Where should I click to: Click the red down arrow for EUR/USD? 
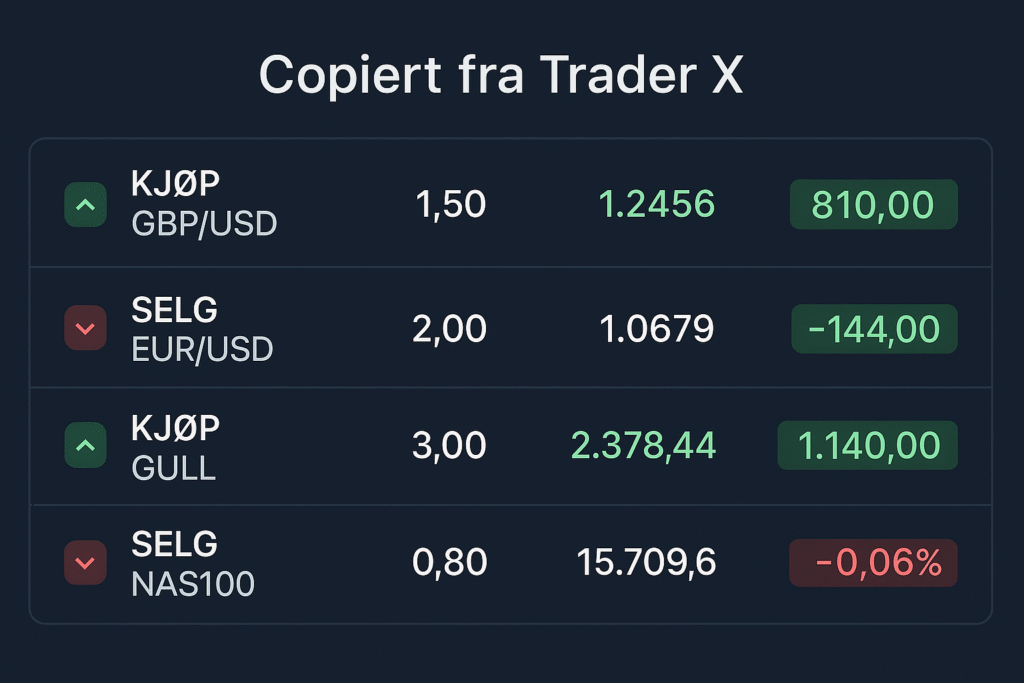point(85,328)
